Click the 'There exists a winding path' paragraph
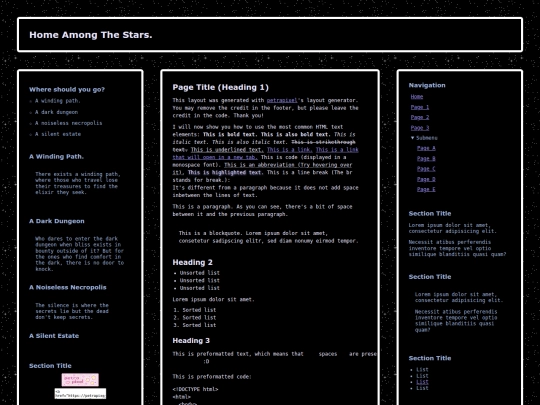Image resolution: width=540 pixels, height=405 pixels. point(77,183)
